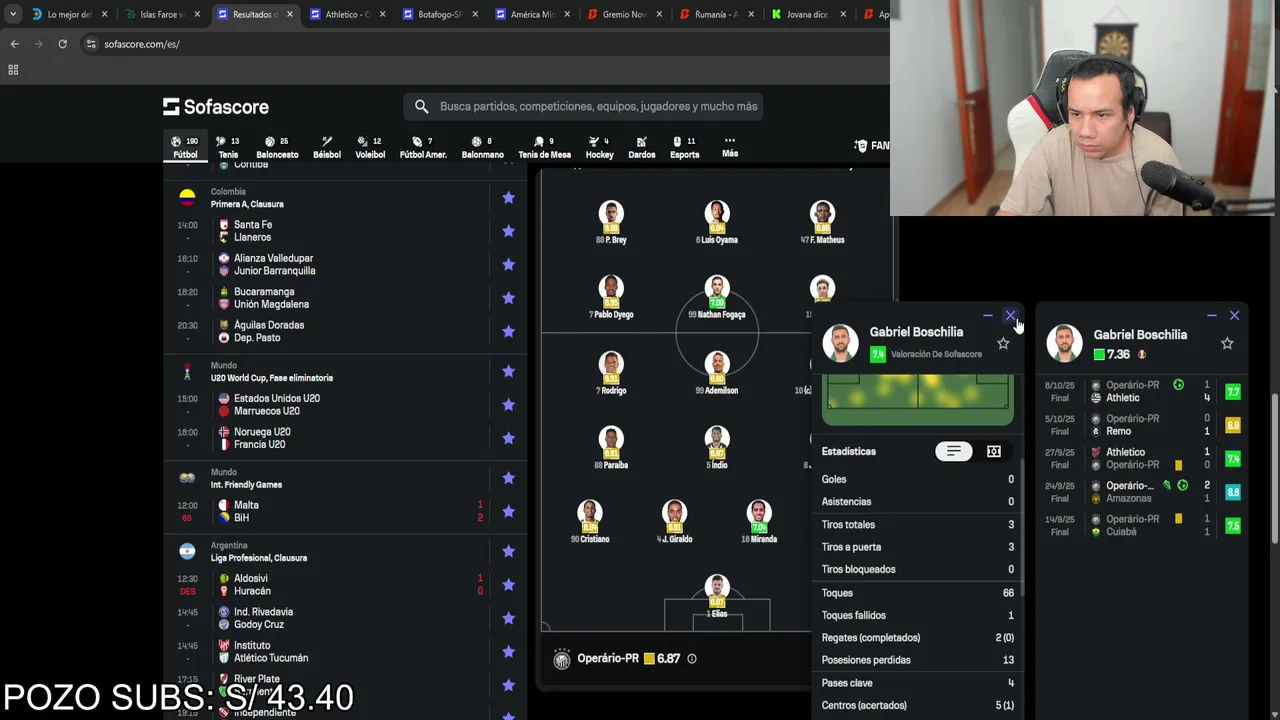Click the Operário-PR team crest icon

[562, 659]
